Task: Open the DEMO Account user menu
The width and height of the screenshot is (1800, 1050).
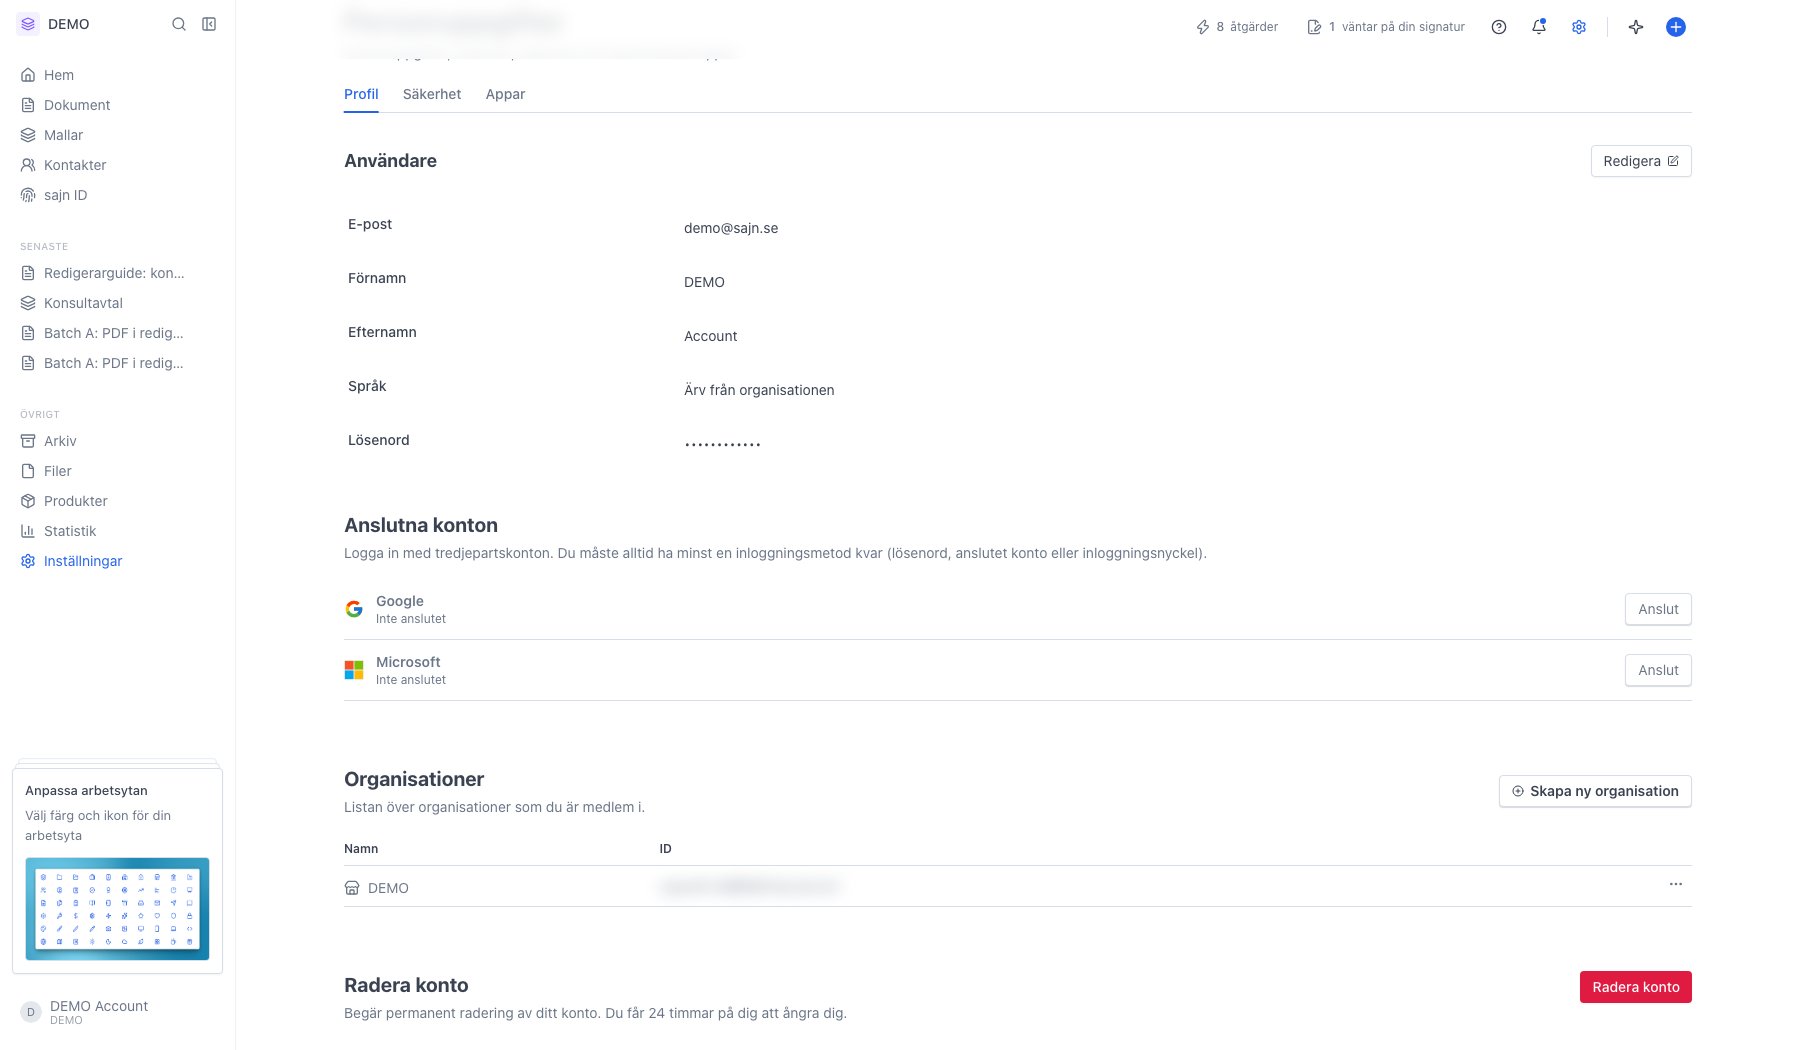Action: (x=117, y=1012)
